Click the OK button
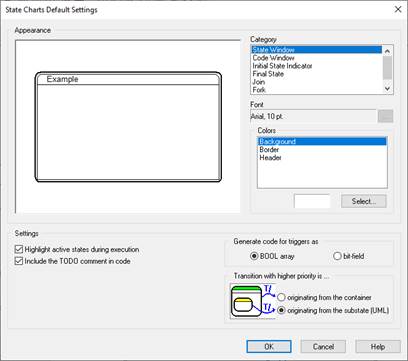Image resolution: width=408 pixels, height=361 pixels. click(269, 347)
